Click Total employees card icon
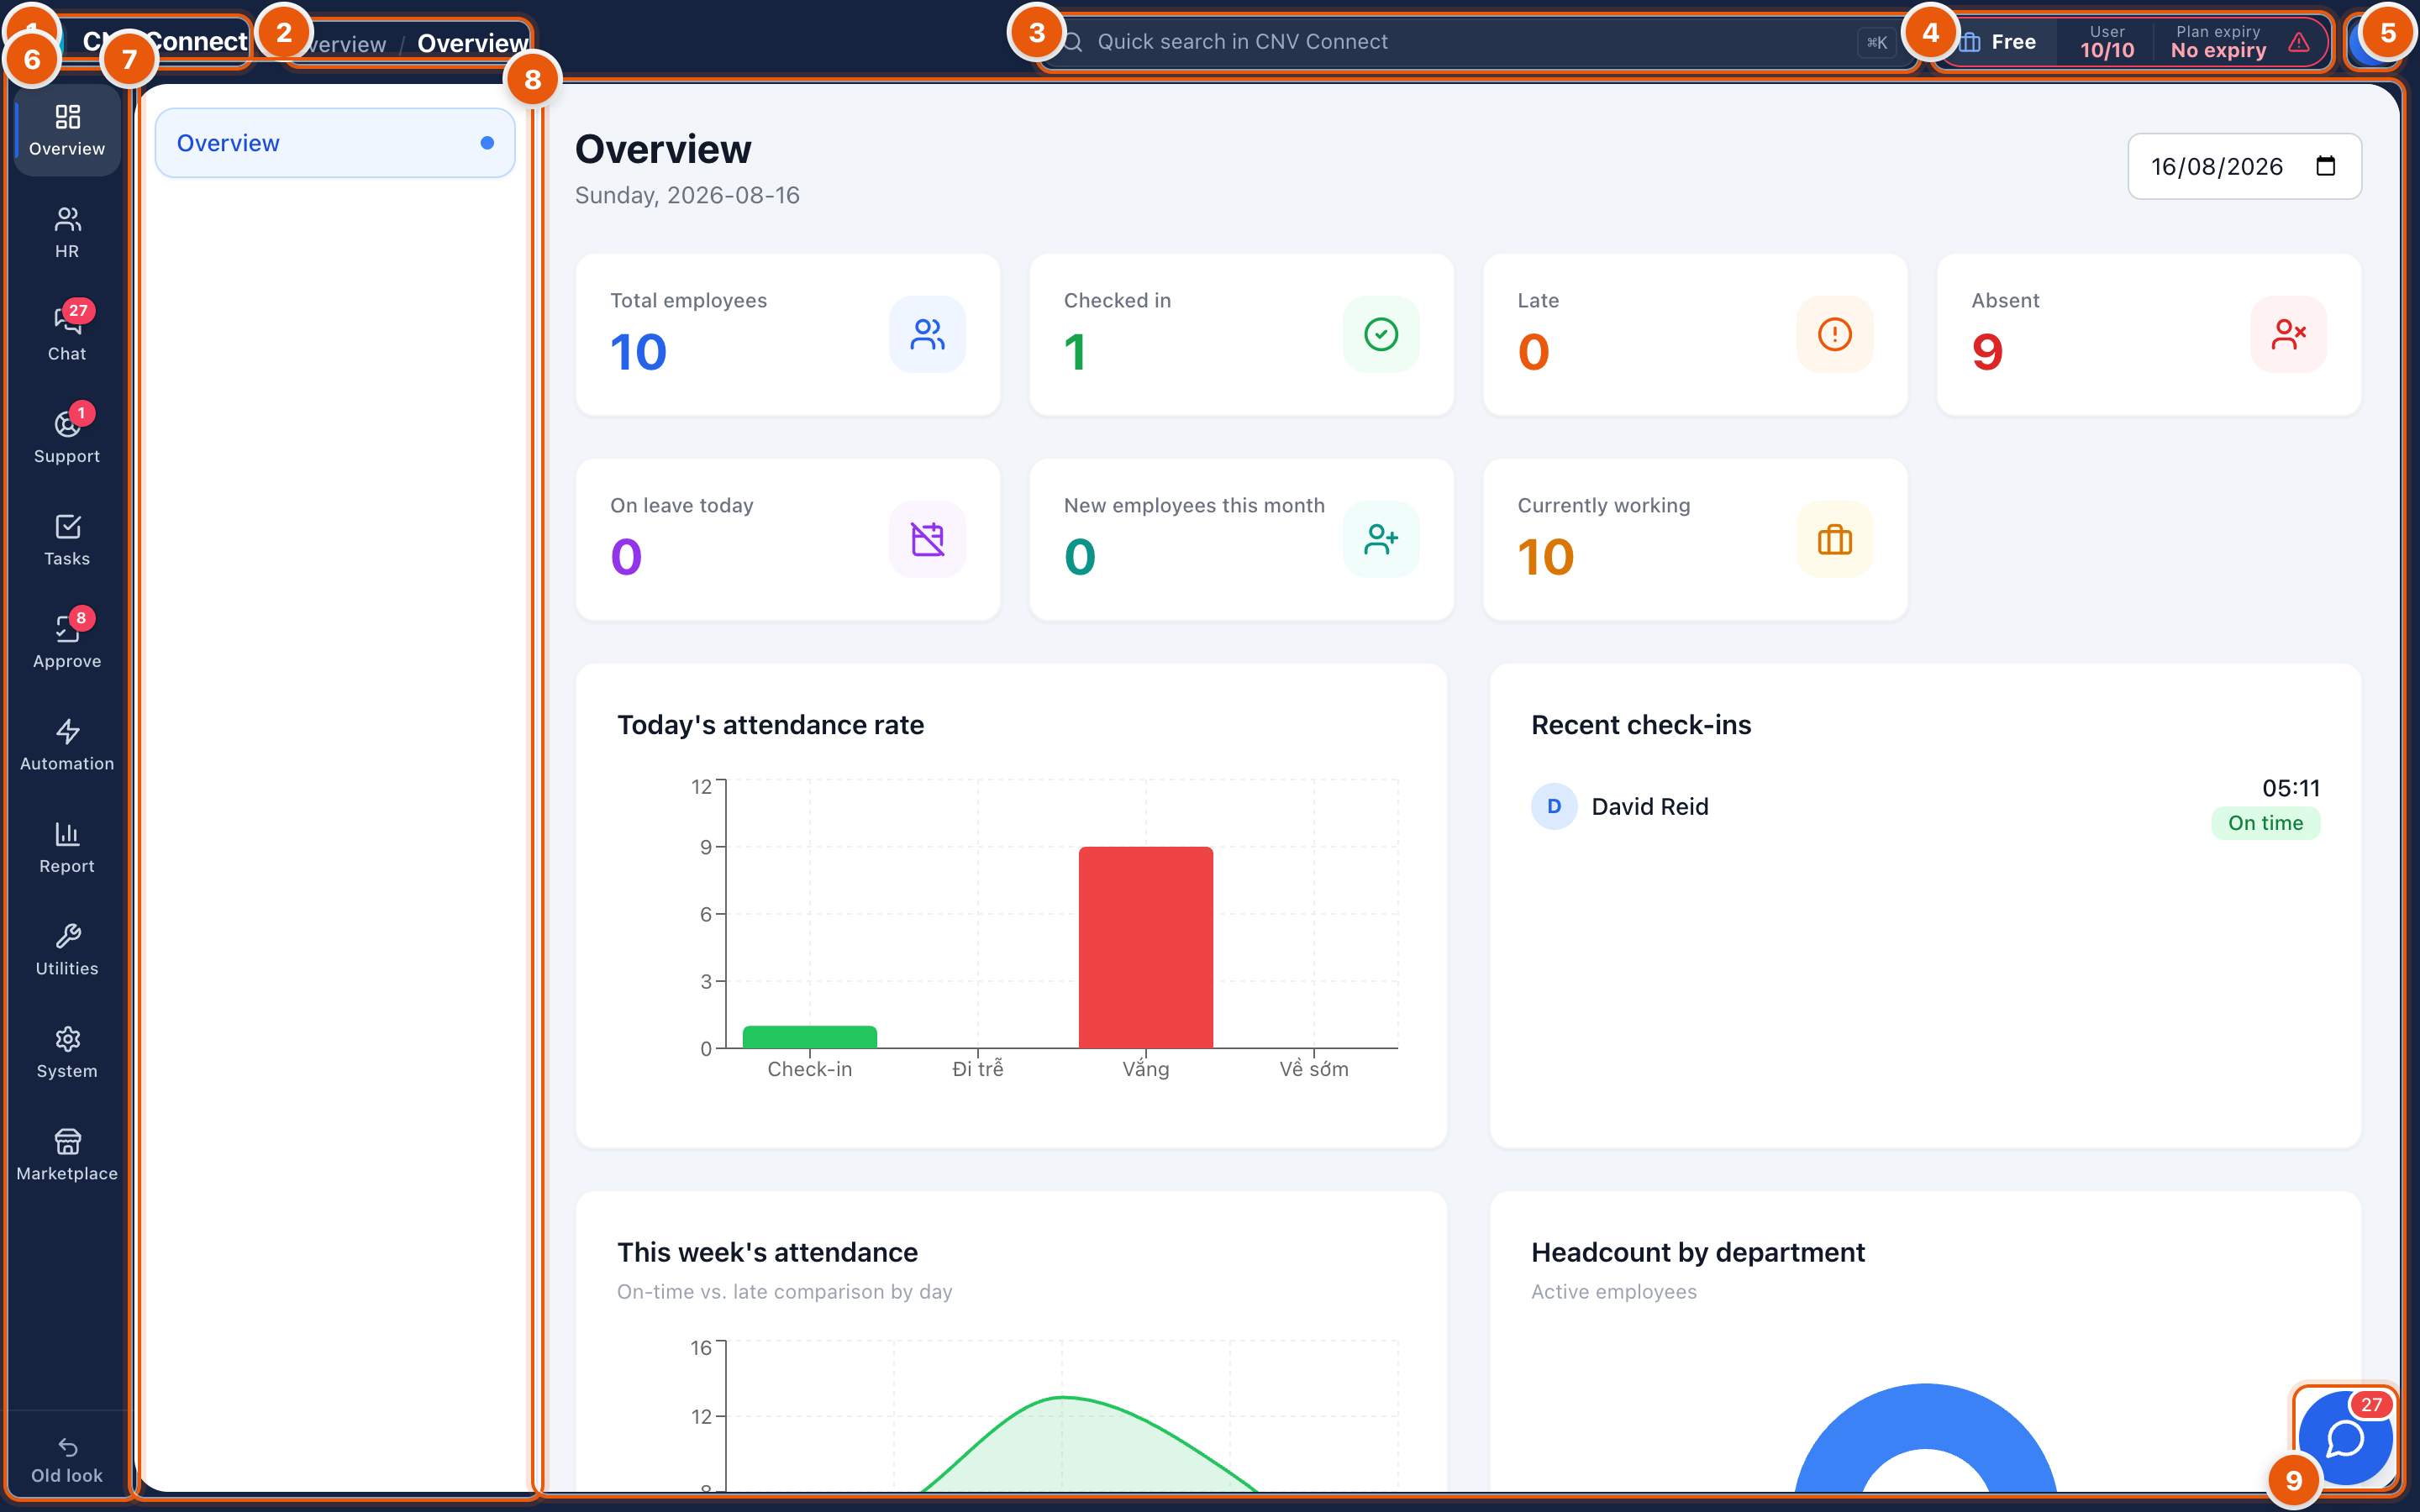The width and height of the screenshot is (2420, 1512). click(x=927, y=334)
